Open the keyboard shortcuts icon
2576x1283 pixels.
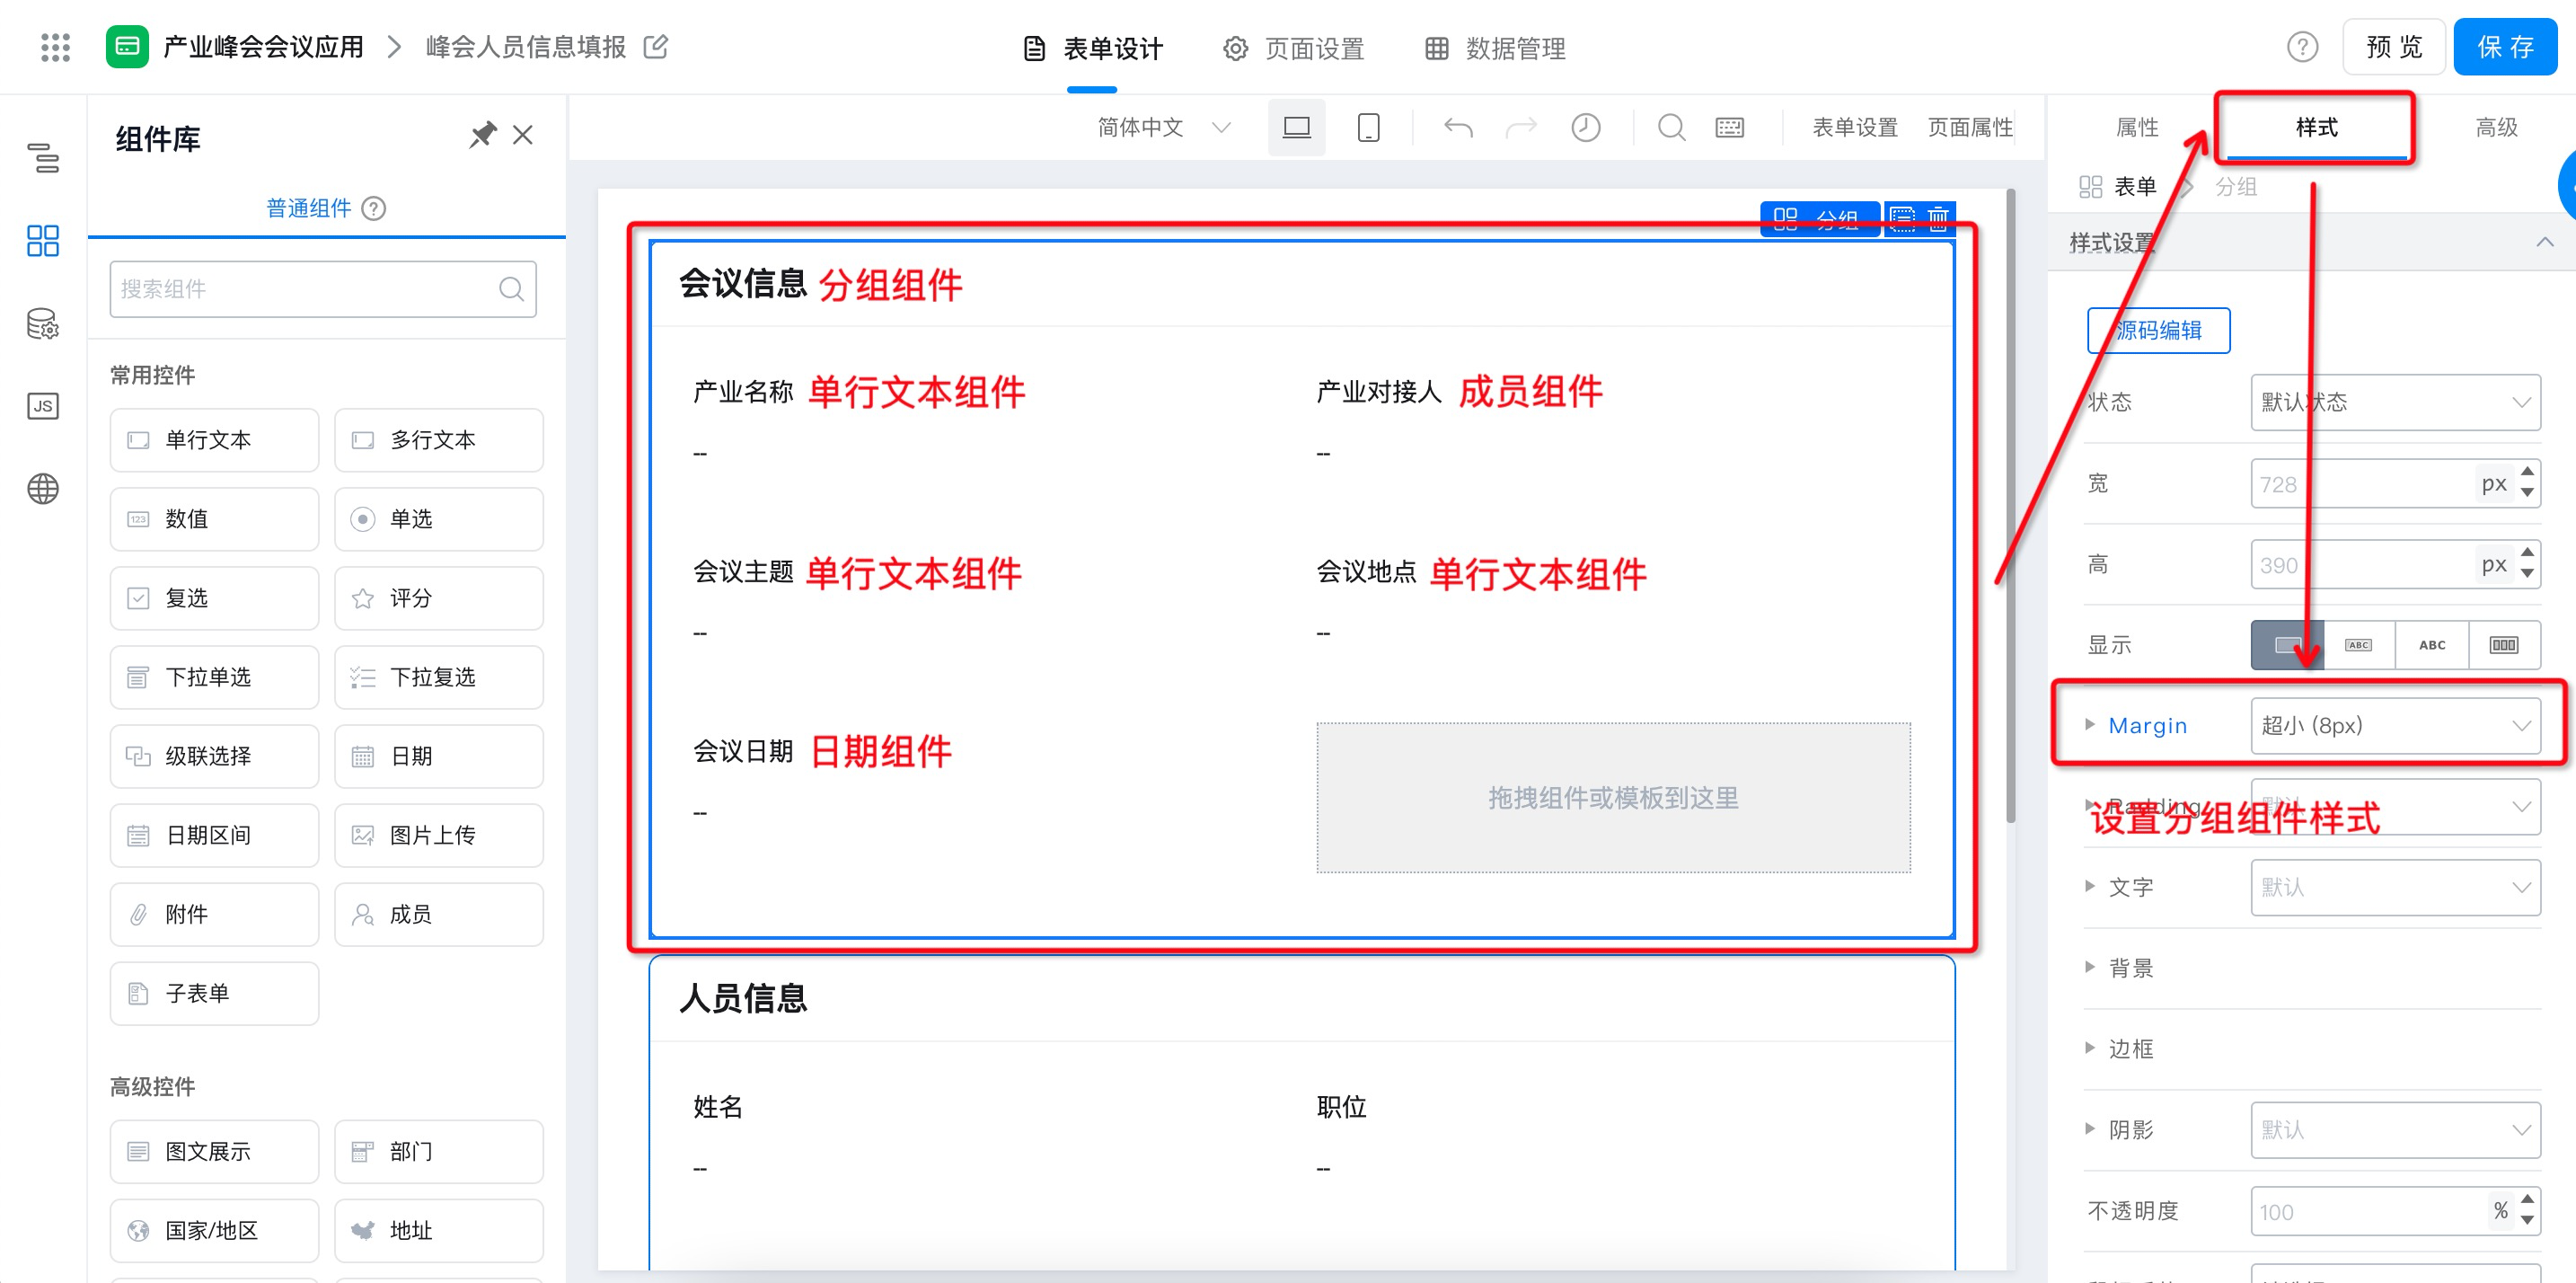pyautogui.click(x=1730, y=128)
